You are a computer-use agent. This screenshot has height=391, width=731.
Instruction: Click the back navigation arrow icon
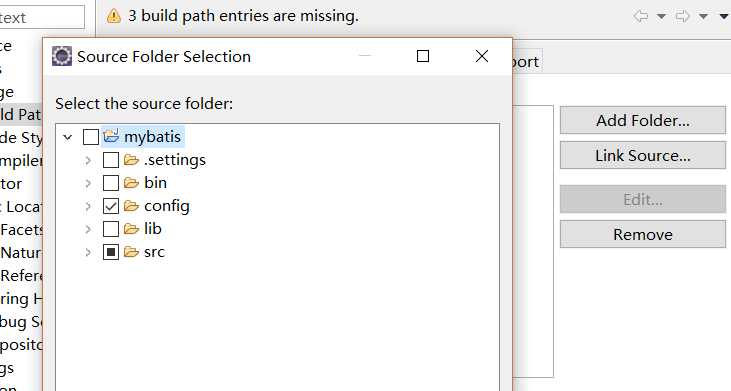(641, 16)
